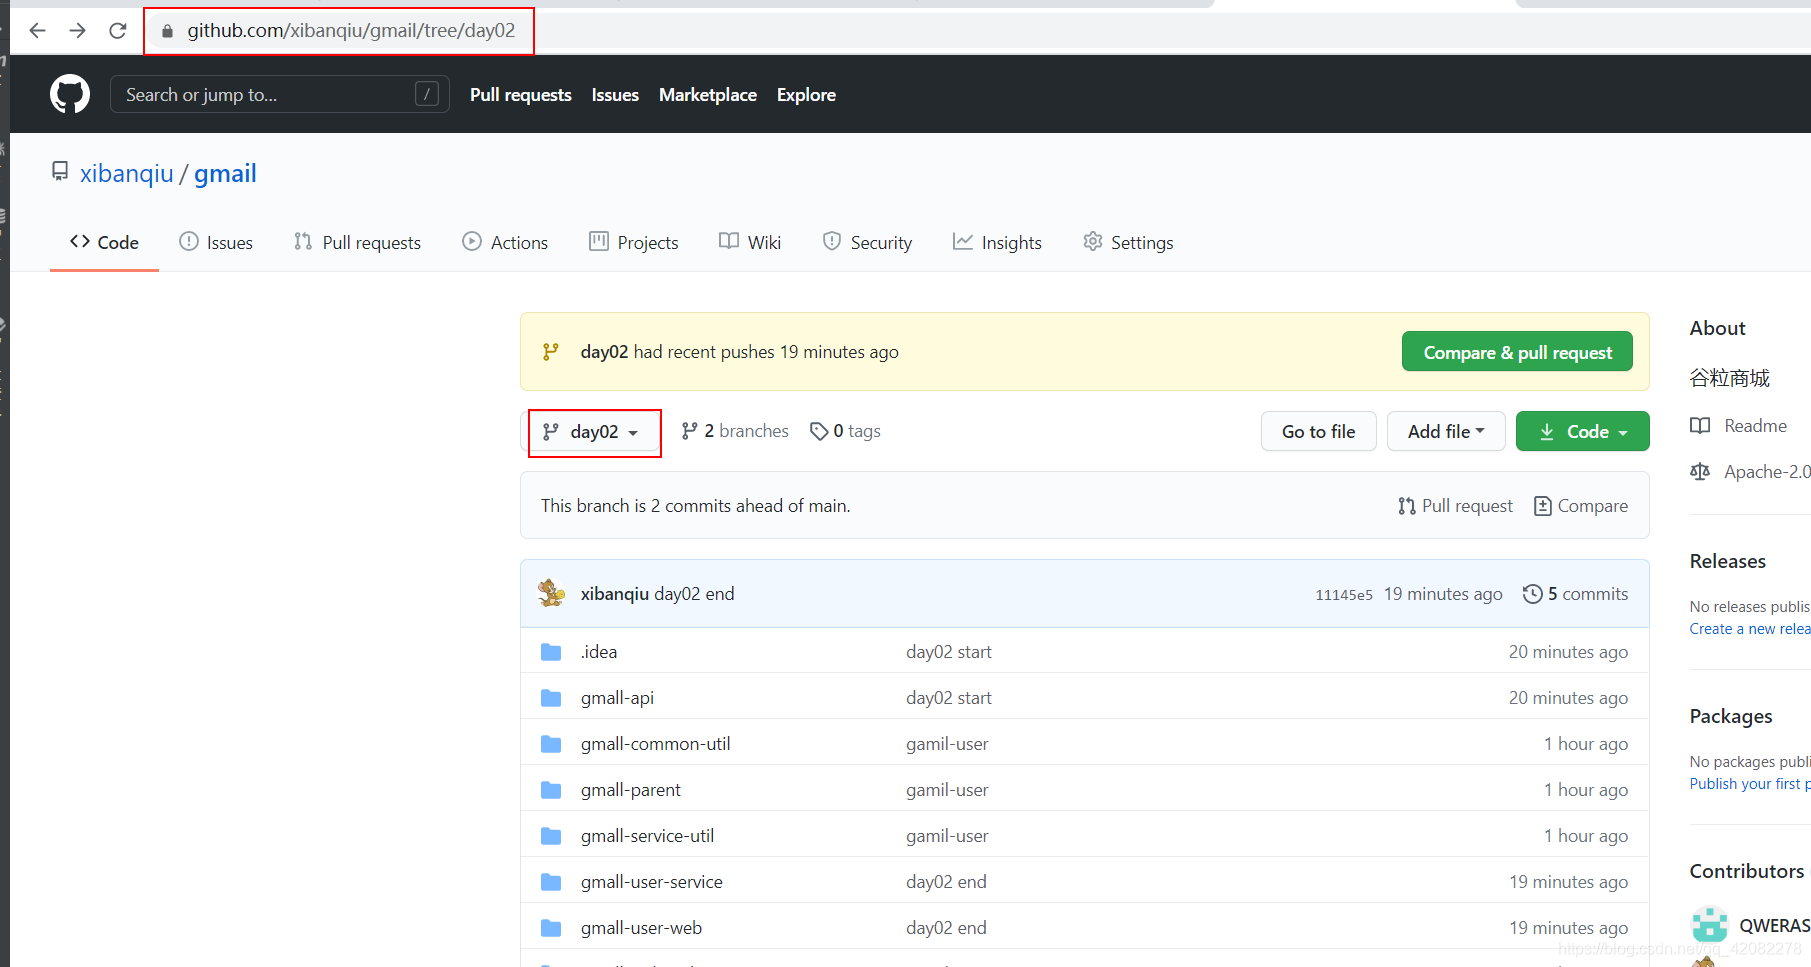Click the branch icon in the yellow banner
The image size is (1811, 967).
(x=550, y=352)
